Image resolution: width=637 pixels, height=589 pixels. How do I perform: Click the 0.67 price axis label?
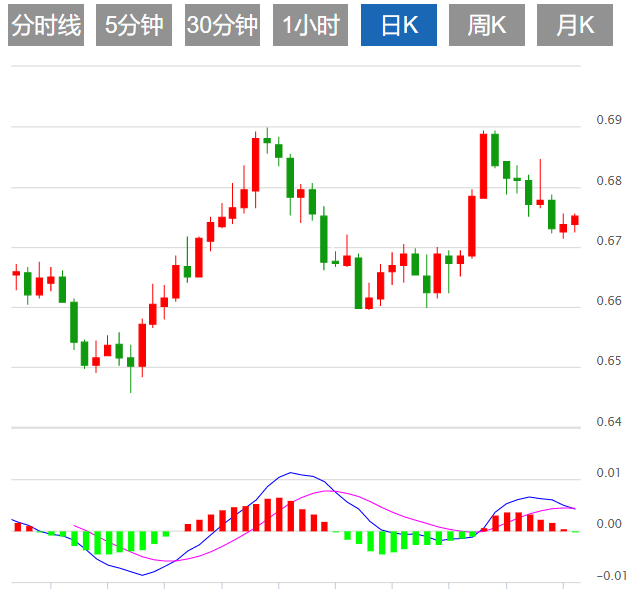tap(609, 240)
